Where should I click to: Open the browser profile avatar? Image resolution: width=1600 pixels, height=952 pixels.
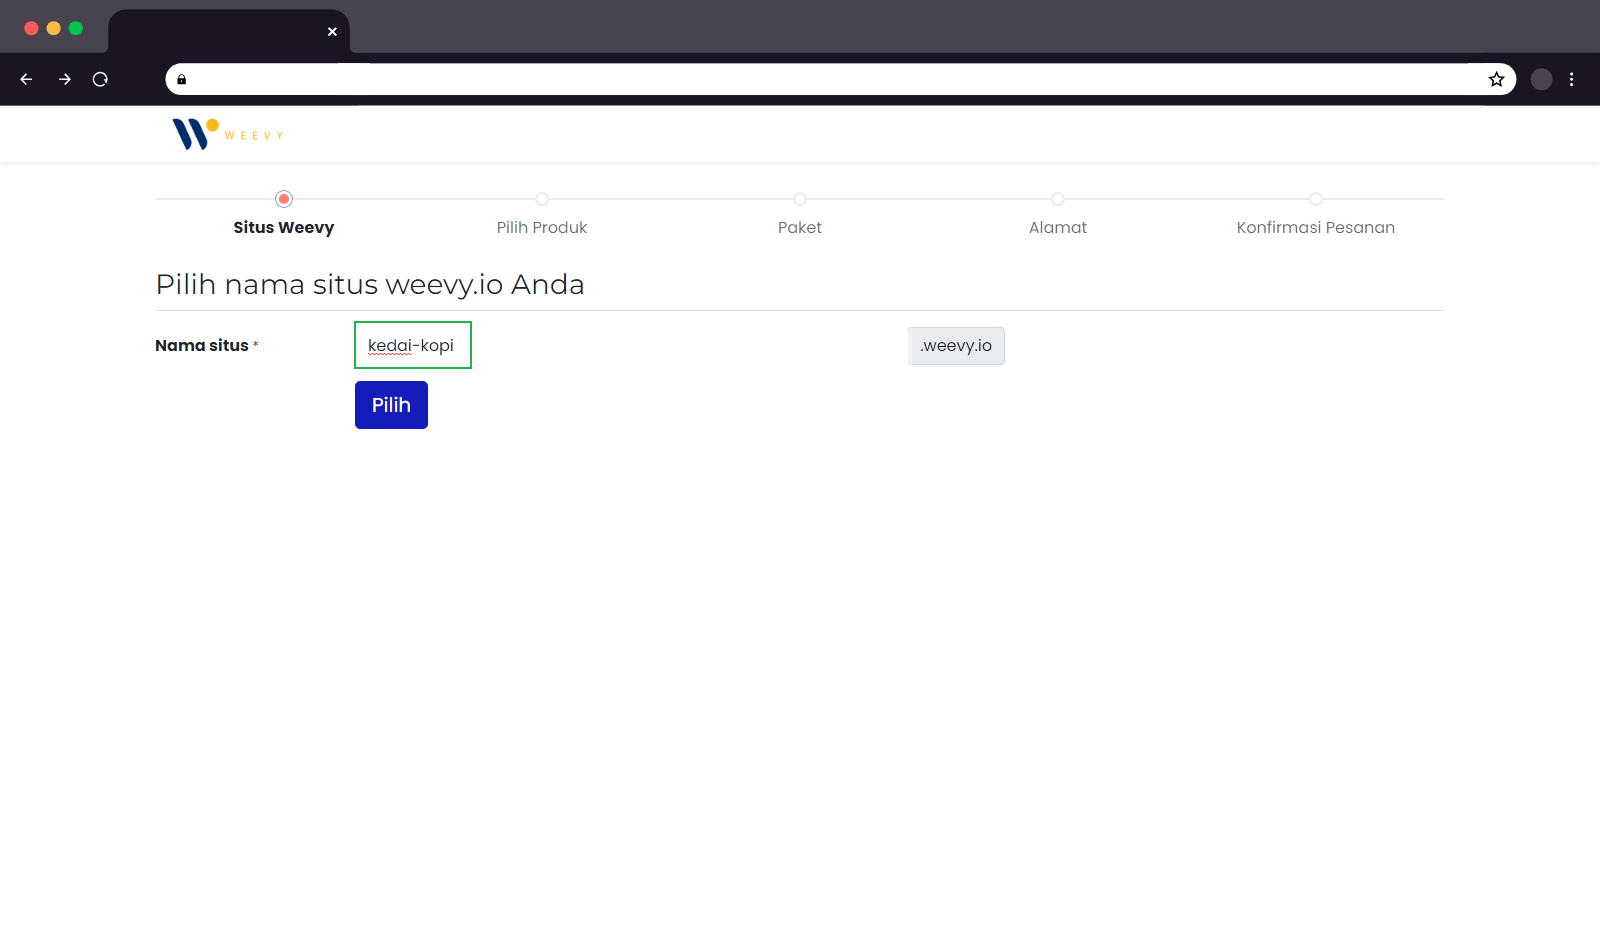pyautogui.click(x=1541, y=79)
